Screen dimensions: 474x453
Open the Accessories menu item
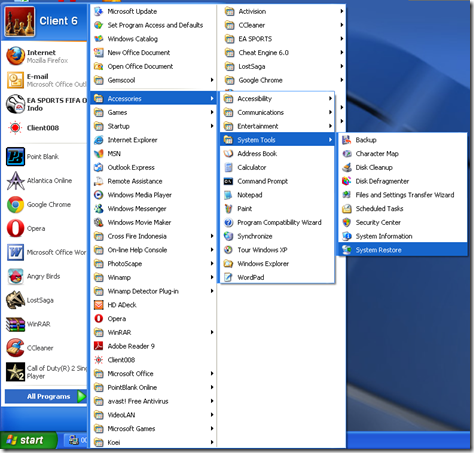click(x=154, y=99)
